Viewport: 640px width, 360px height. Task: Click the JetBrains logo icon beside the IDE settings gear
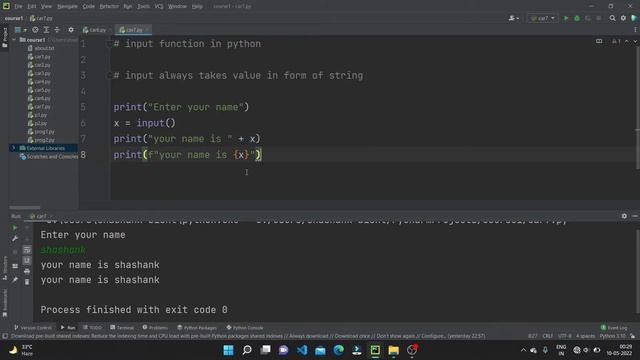(x=634, y=18)
